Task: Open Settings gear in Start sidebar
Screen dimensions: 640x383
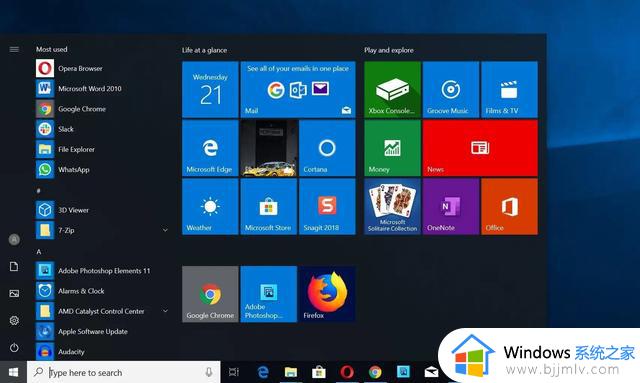Action: point(14,321)
